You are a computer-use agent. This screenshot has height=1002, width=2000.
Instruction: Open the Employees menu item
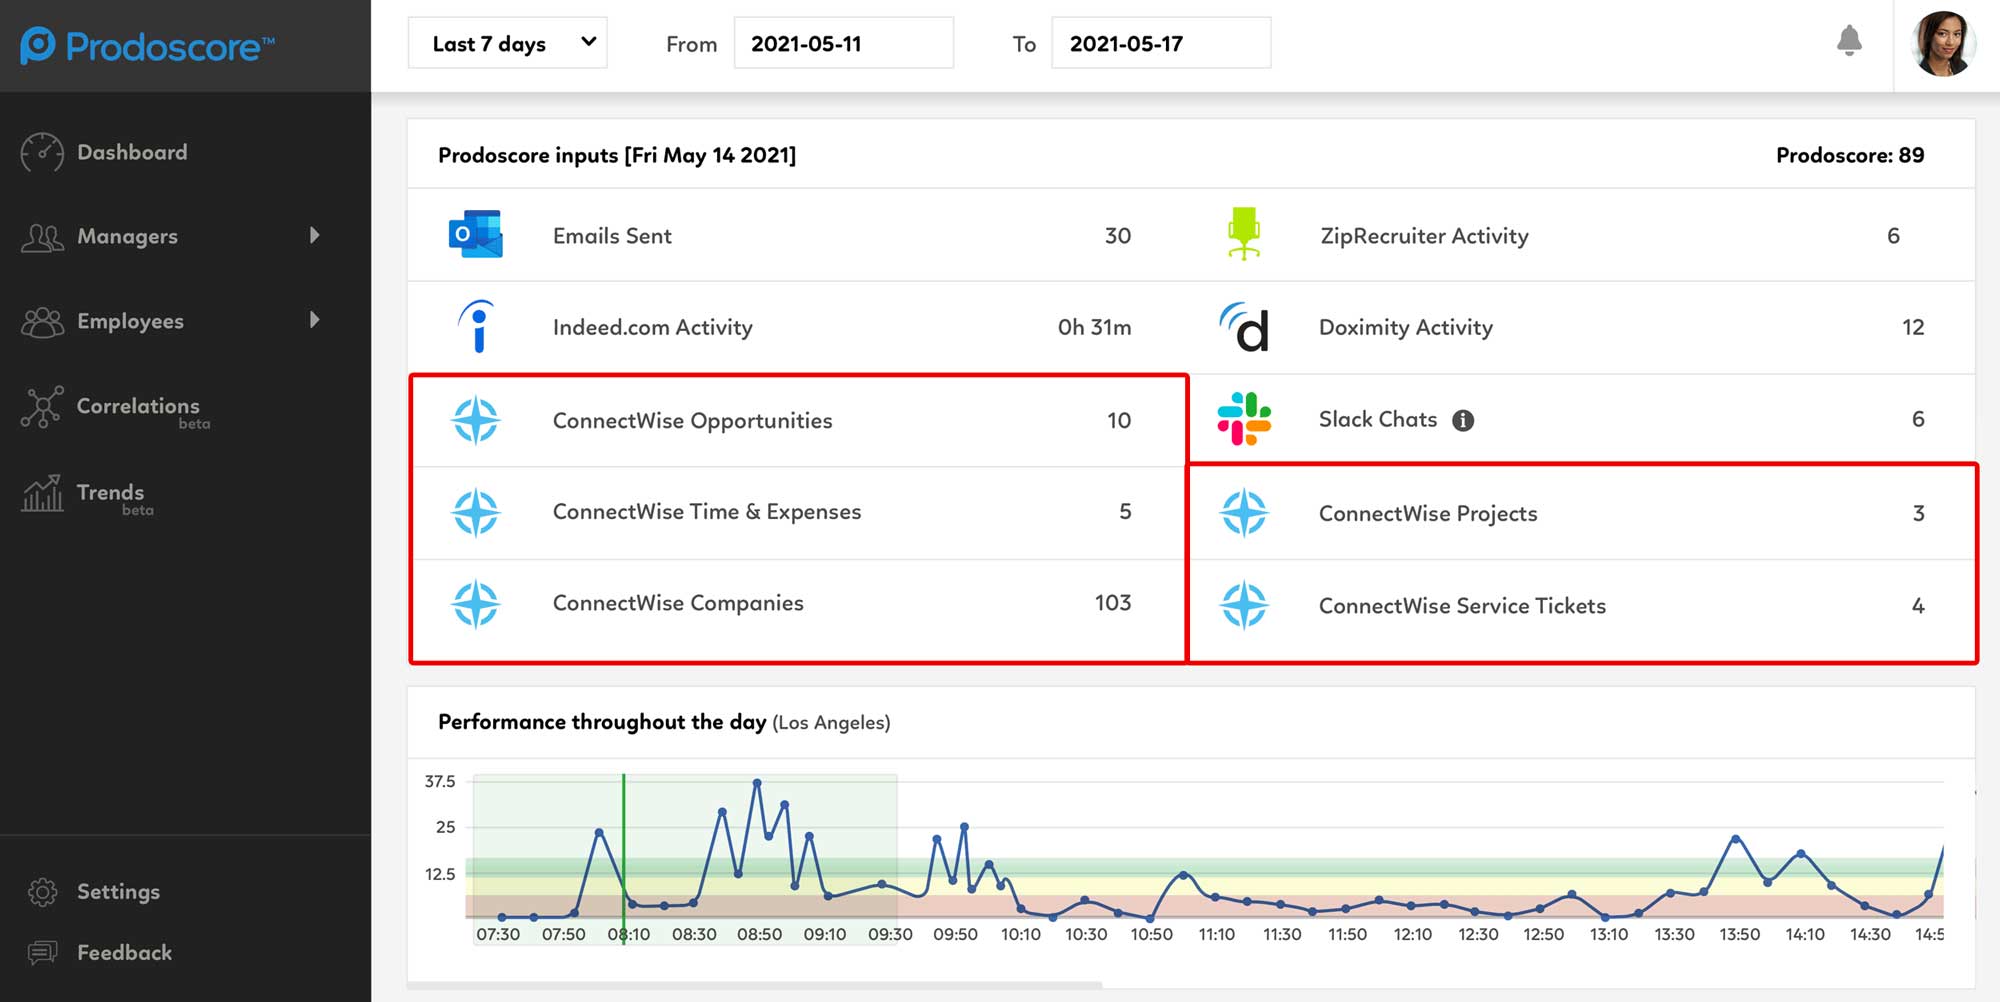coord(130,321)
